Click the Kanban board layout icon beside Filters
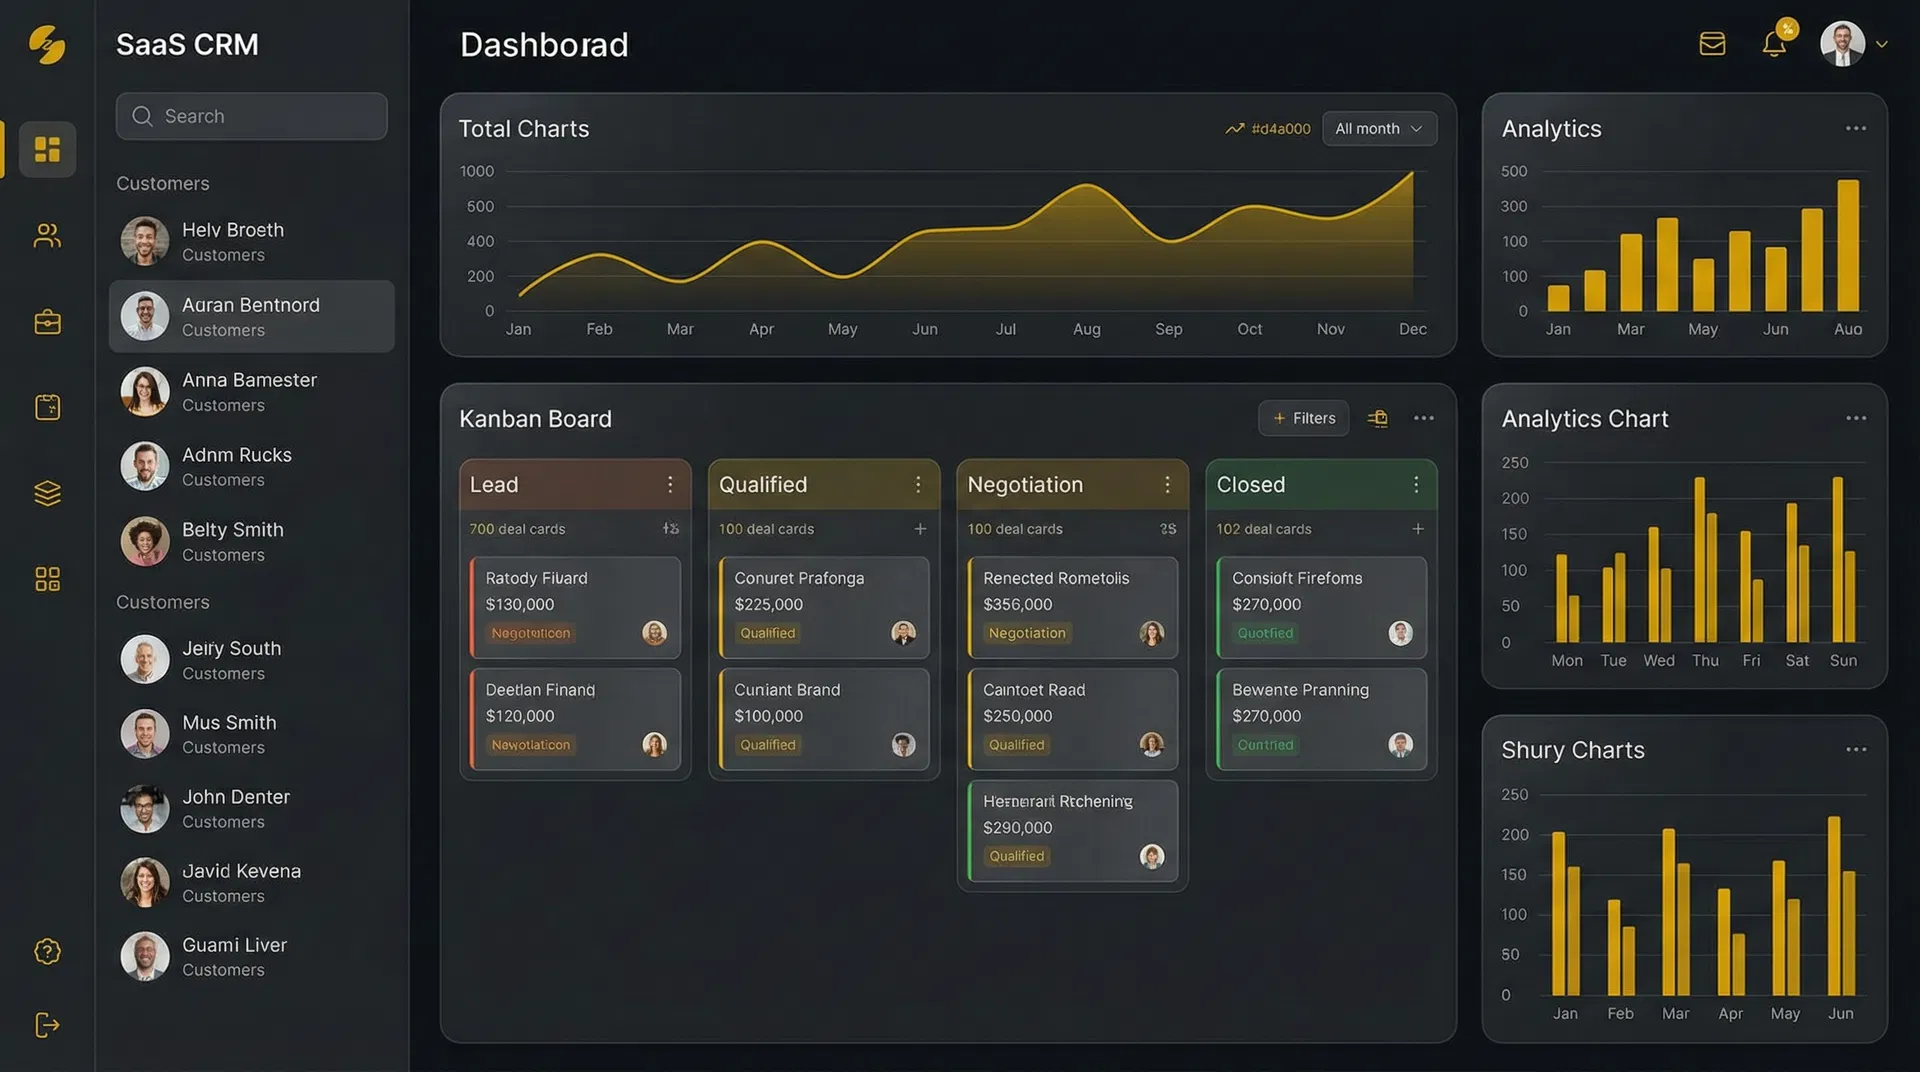 (x=1378, y=418)
